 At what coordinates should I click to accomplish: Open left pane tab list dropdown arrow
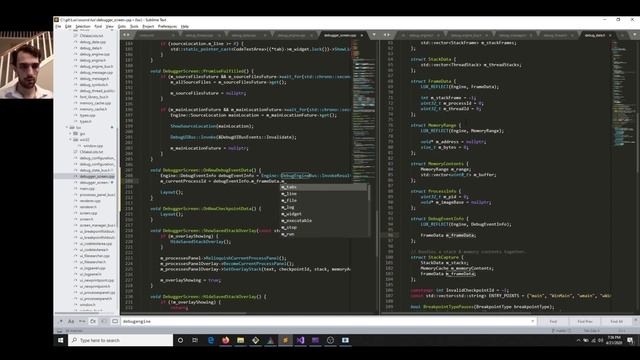pyautogui.click(x=374, y=35)
